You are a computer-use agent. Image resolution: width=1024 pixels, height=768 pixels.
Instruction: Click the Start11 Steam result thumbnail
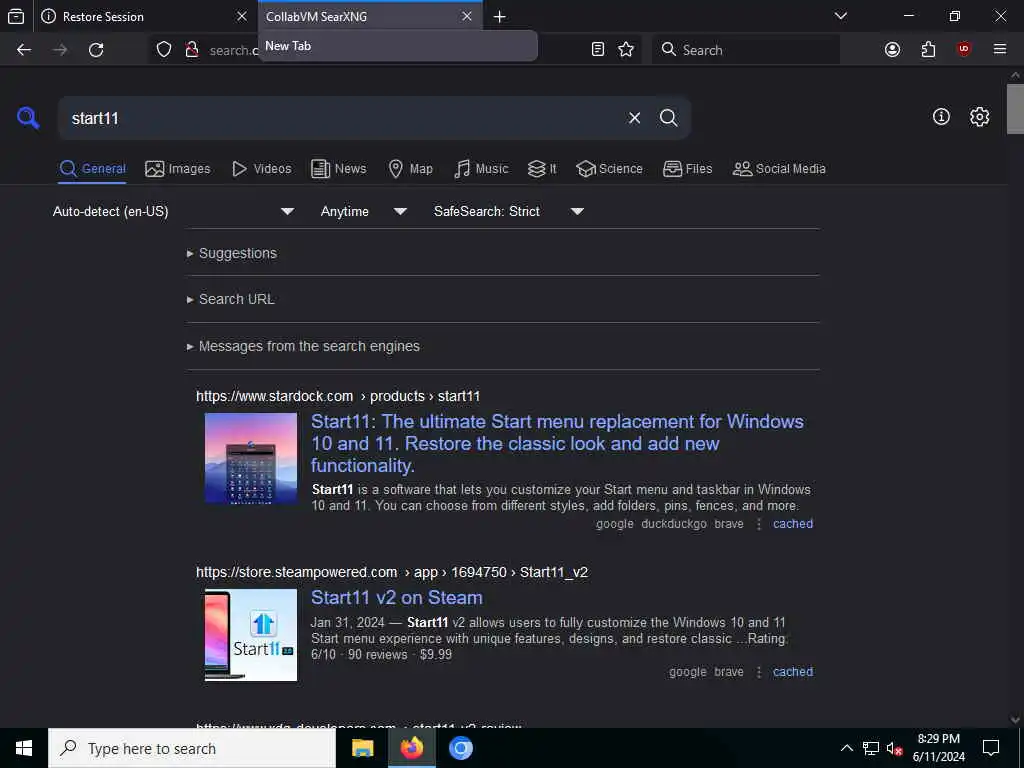click(251, 635)
